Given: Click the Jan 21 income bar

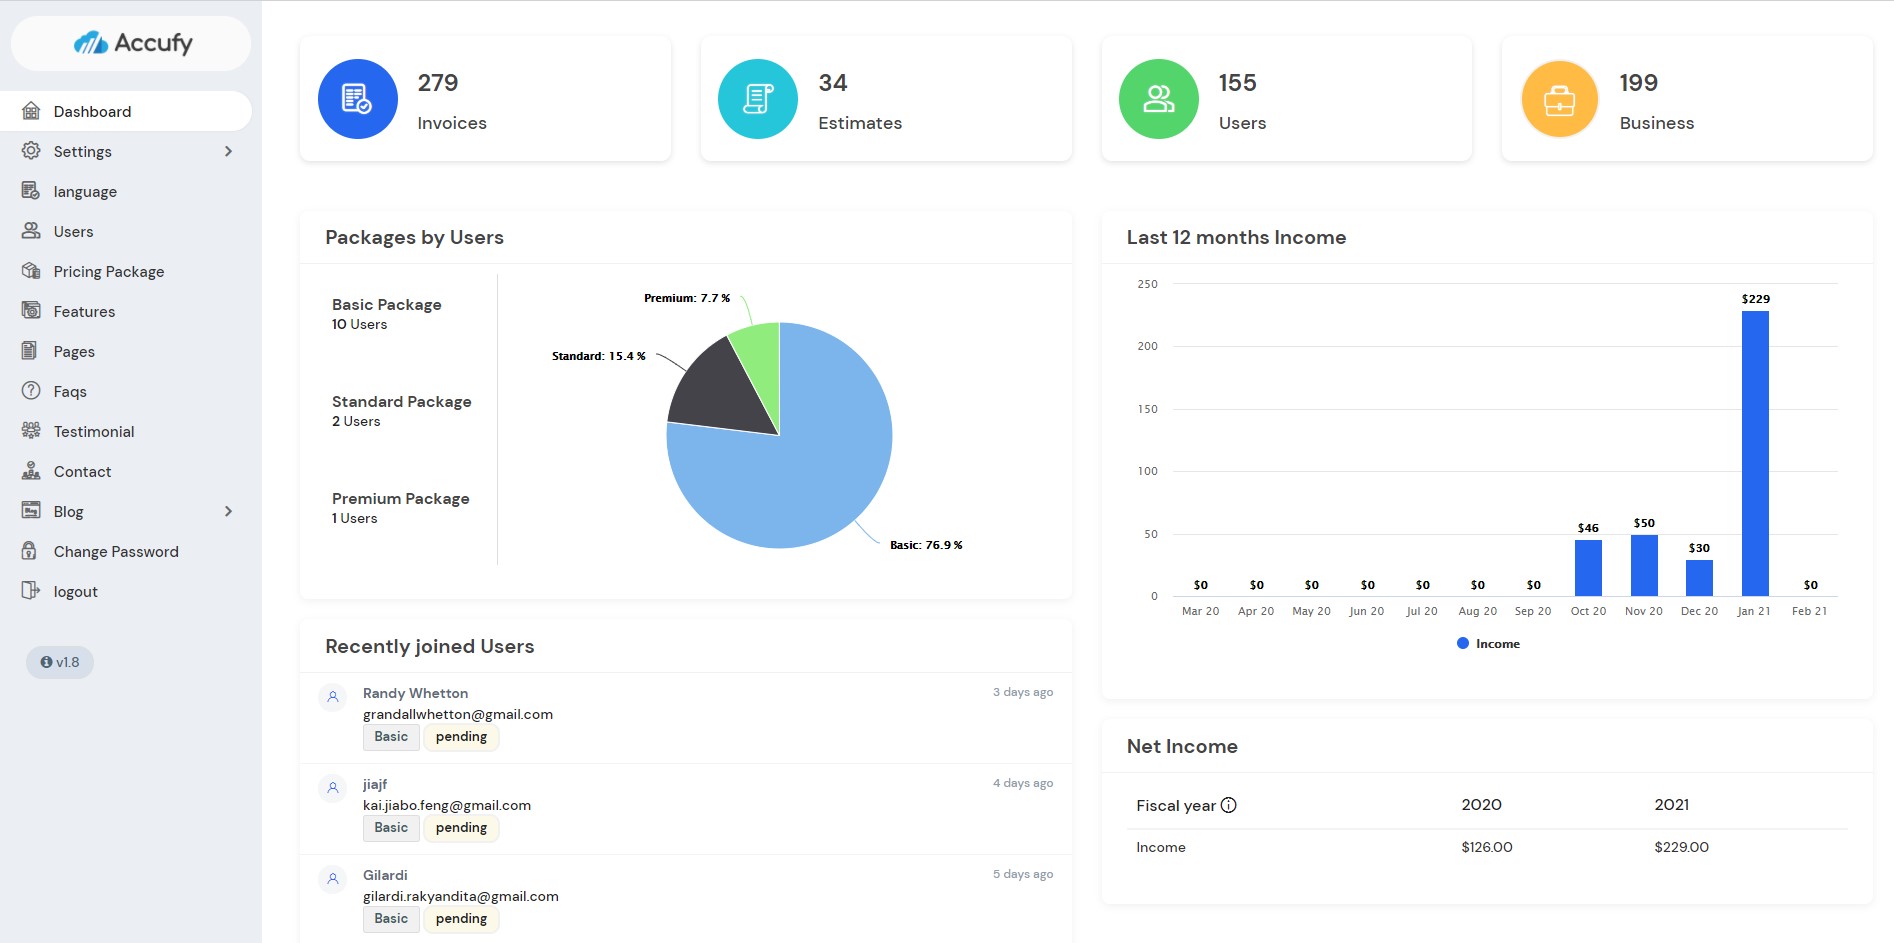Looking at the screenshot, I should coord(1755,453).
